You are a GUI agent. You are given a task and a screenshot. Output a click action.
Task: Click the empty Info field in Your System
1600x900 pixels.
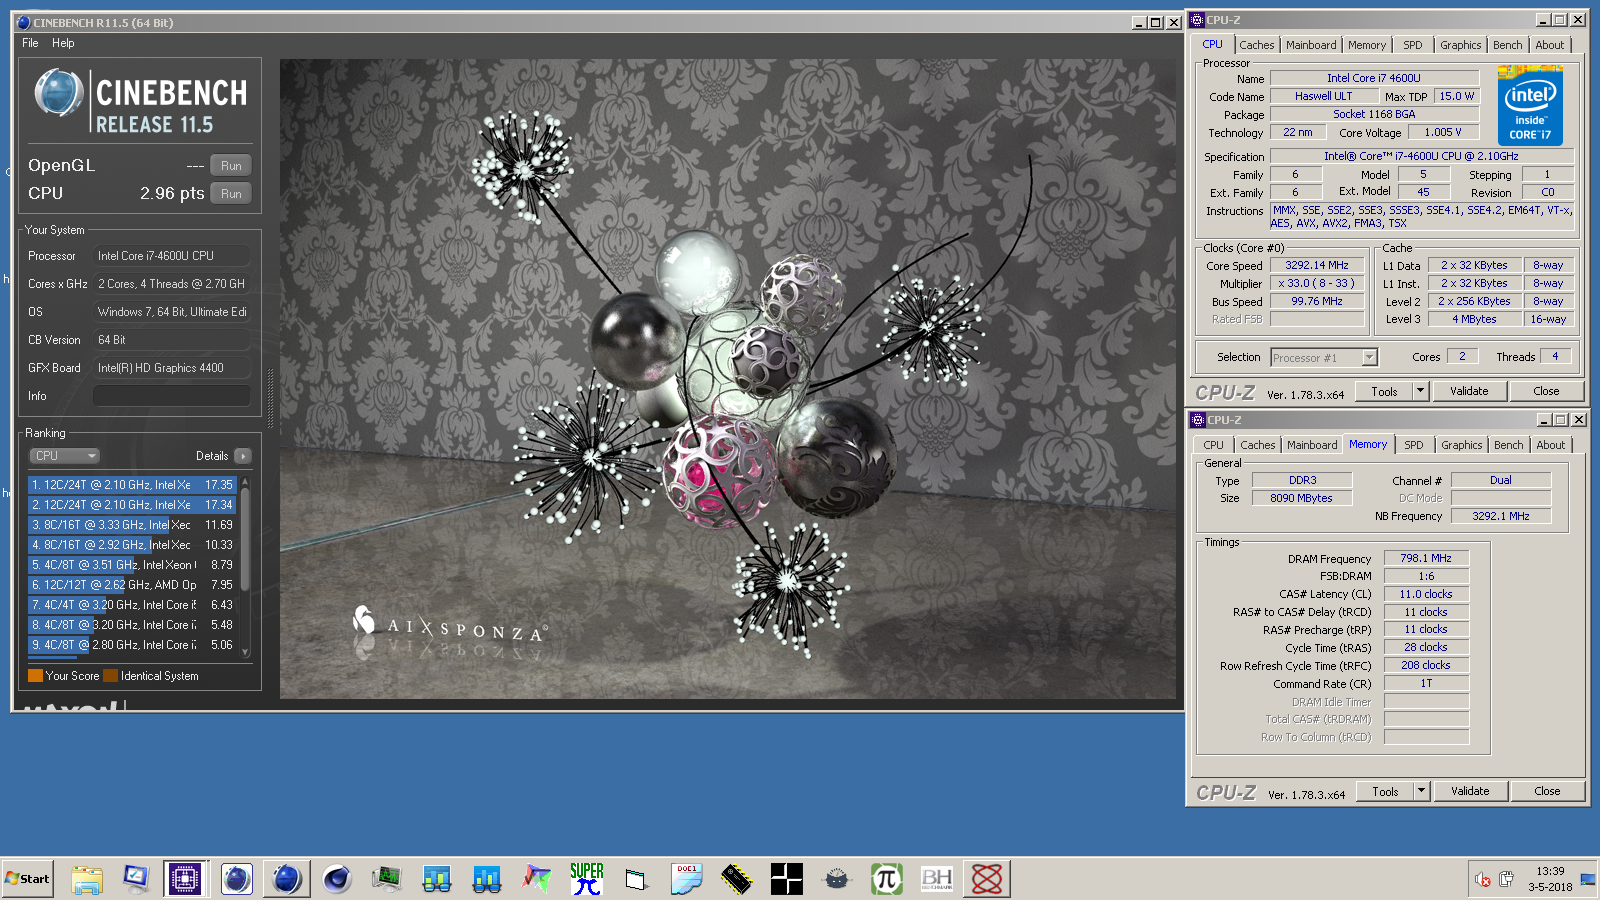171,396
